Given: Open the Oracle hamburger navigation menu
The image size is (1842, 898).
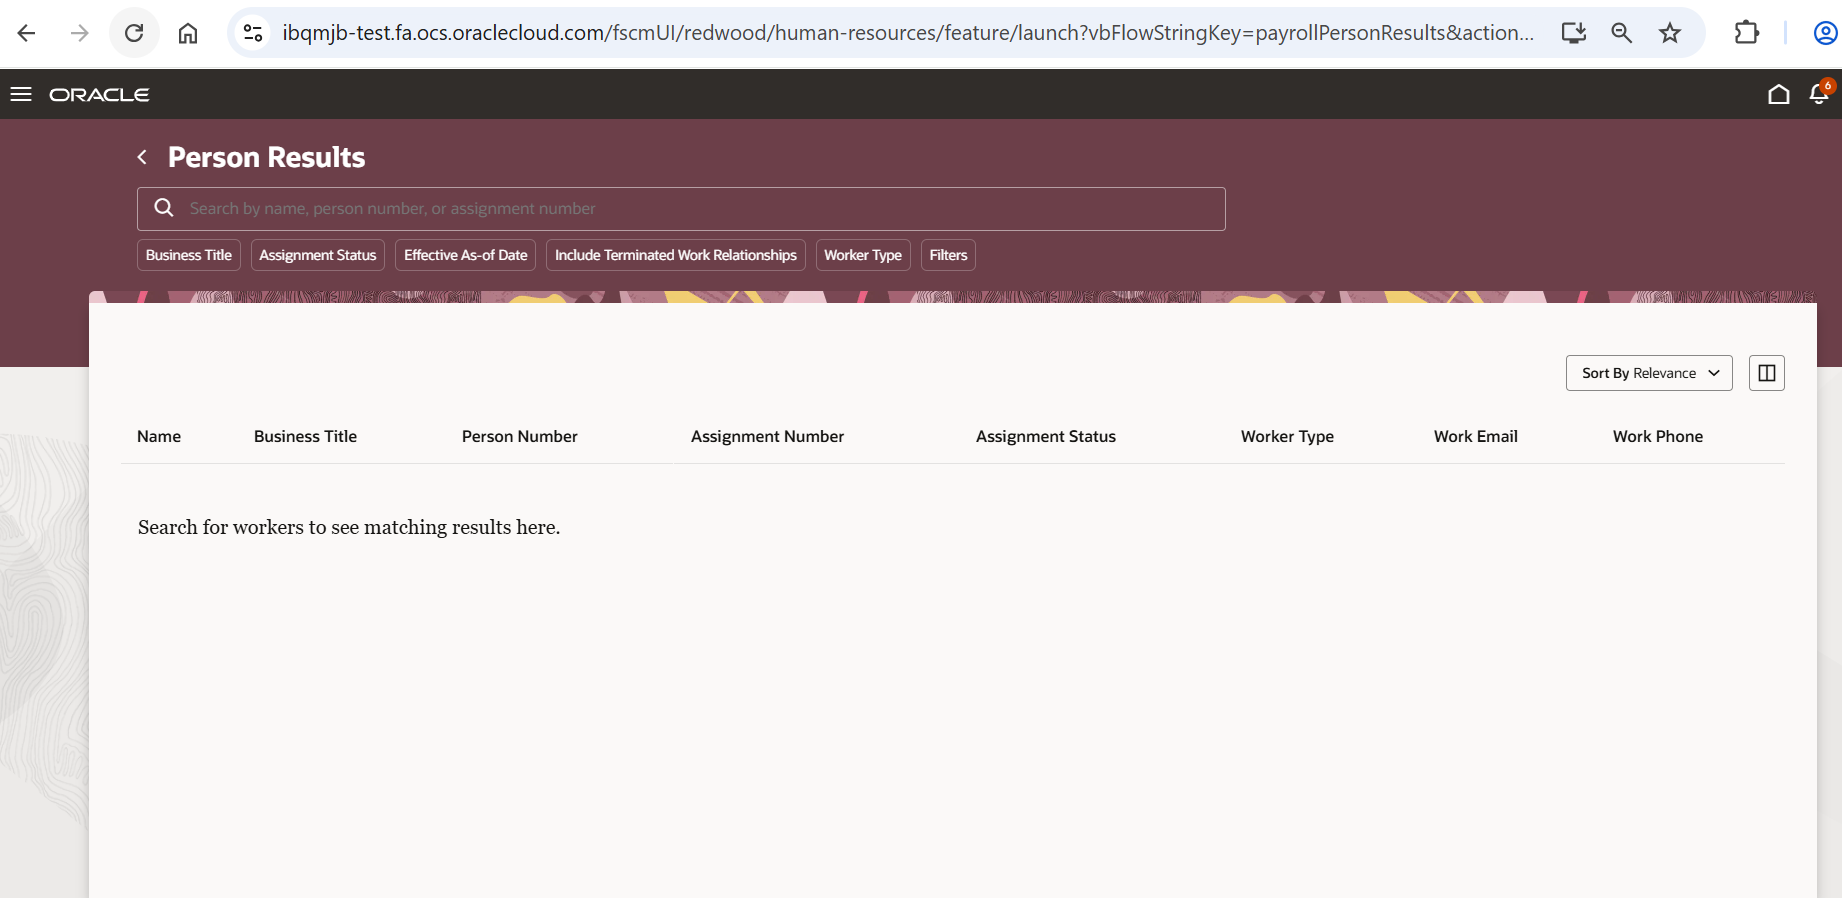Looking at the screenshot, I should coord(21,94).
